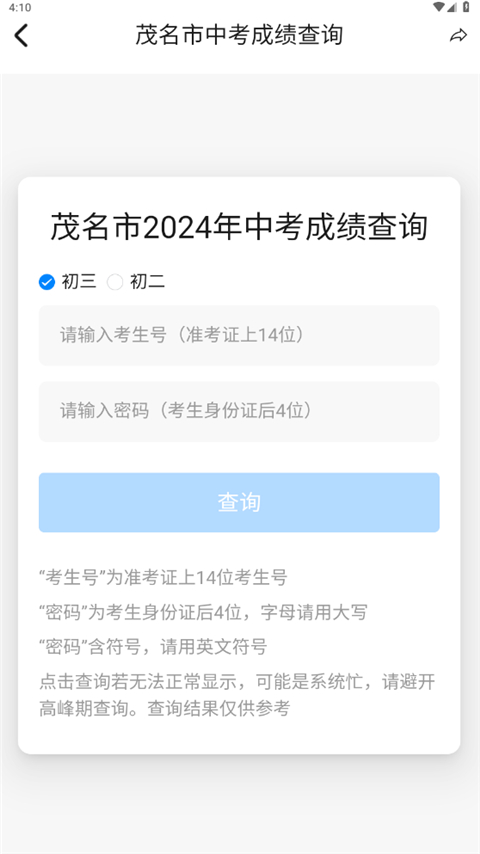Select the 初三 radio button
This screenshot has width=480, height=854.
click(x=47, y=282)
